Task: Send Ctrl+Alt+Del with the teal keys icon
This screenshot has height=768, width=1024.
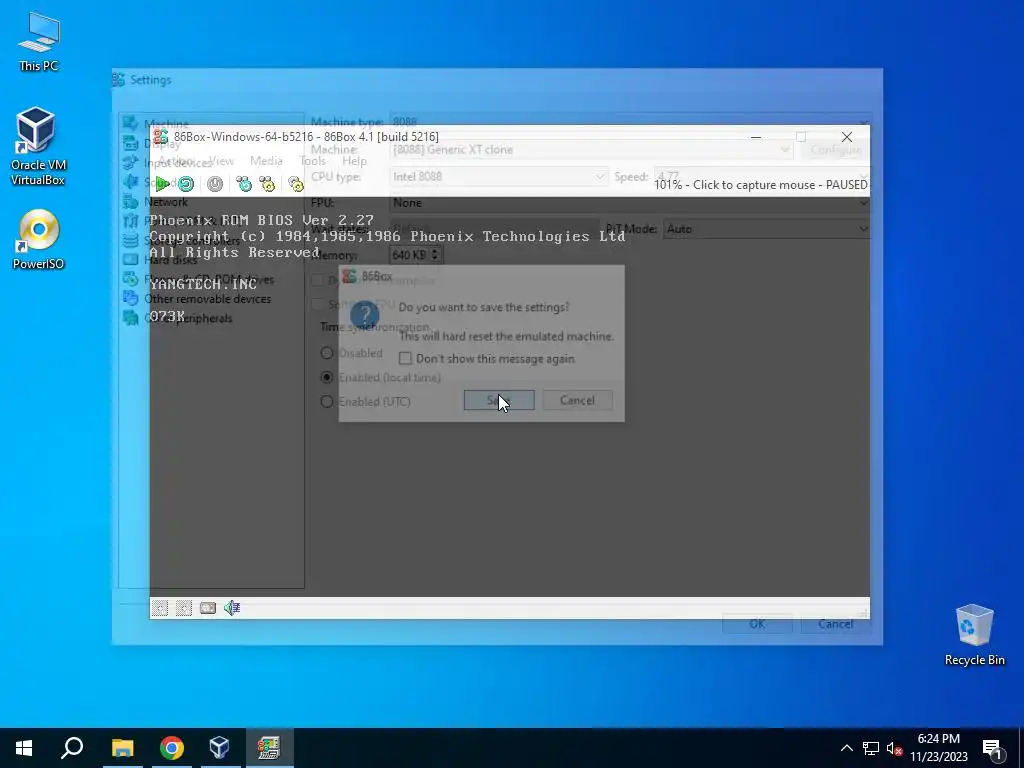Action: 244,185
